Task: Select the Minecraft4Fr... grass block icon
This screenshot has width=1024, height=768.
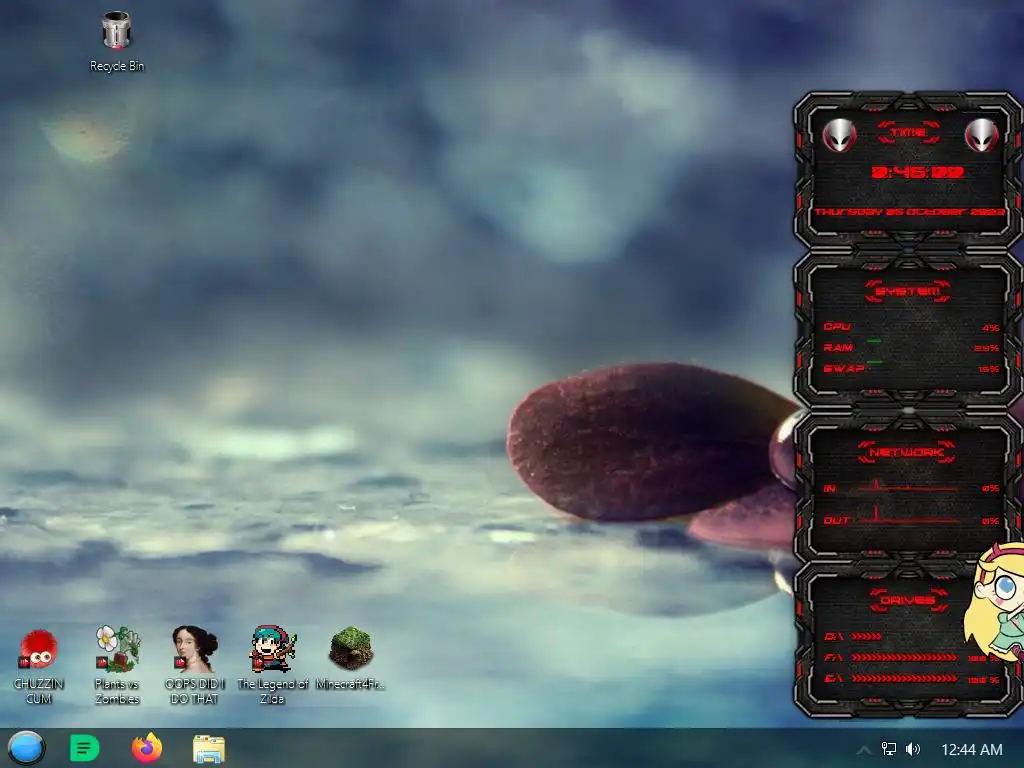Action: (350, 658)
